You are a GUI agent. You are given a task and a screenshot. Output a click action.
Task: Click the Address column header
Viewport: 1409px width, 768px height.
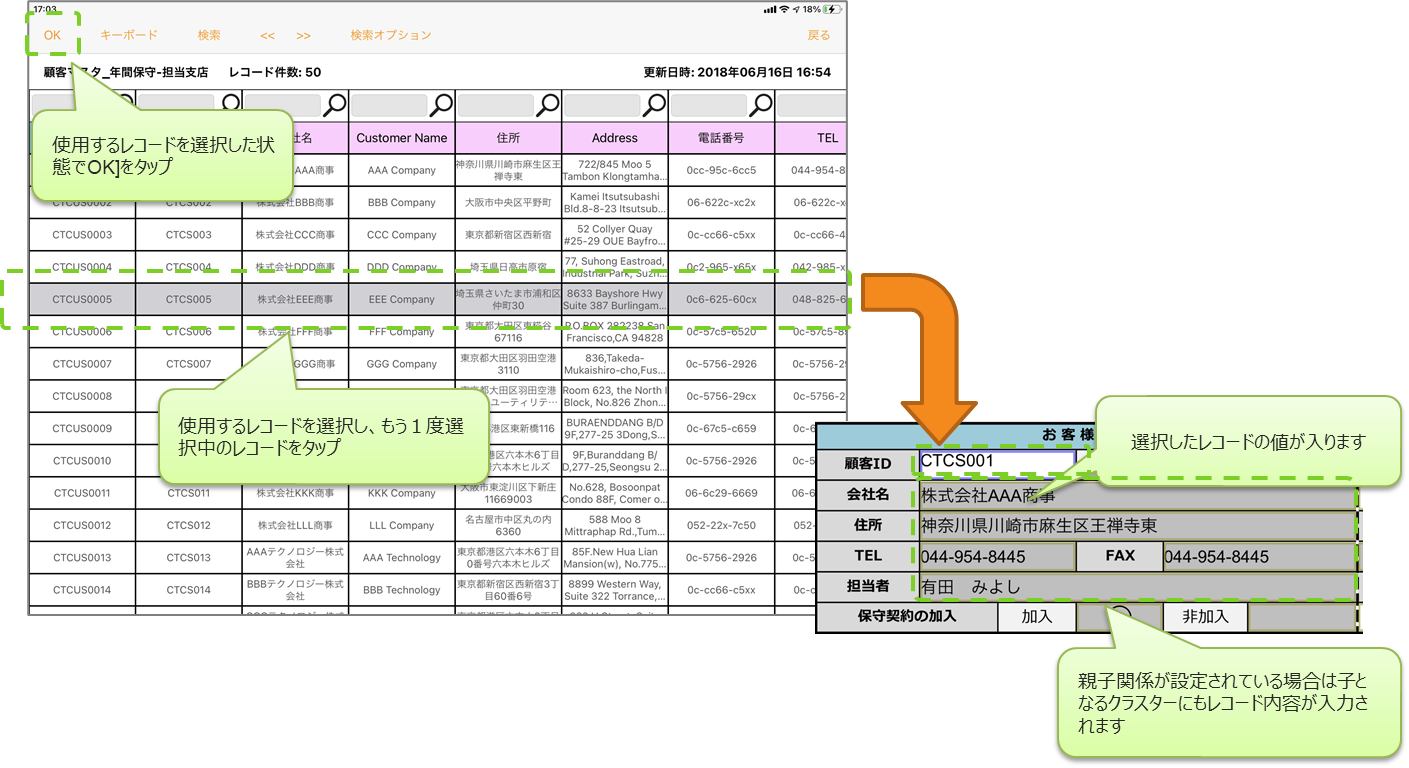pos(614,138)
